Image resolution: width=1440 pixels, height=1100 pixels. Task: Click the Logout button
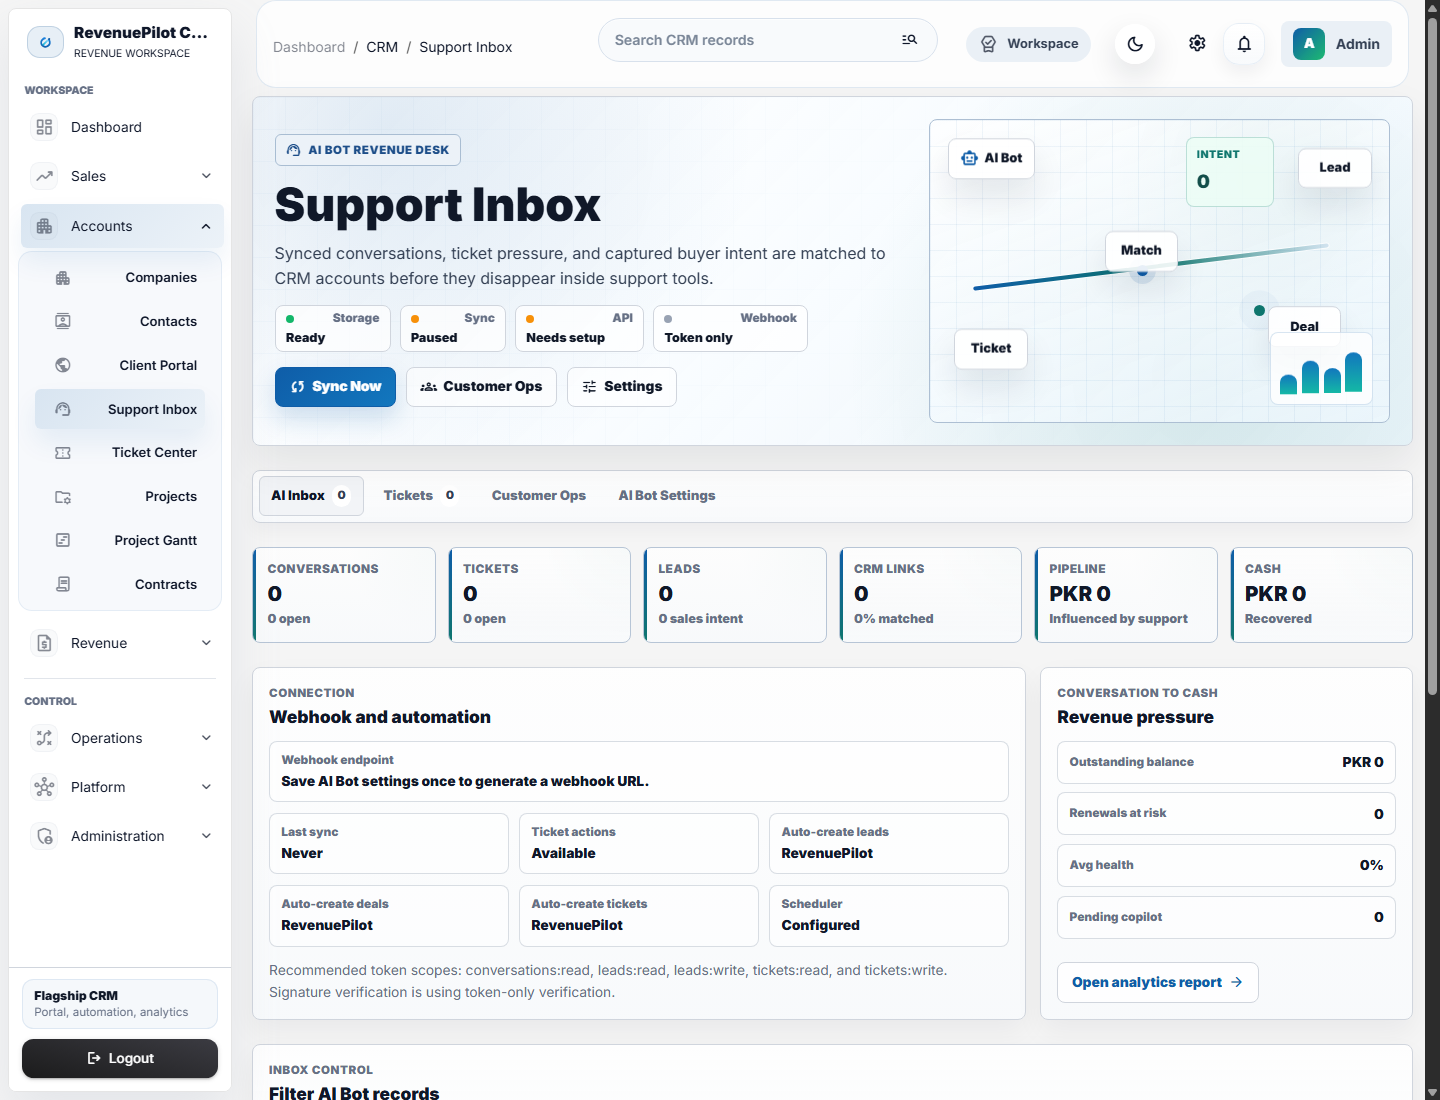(x=120, y=1059)
